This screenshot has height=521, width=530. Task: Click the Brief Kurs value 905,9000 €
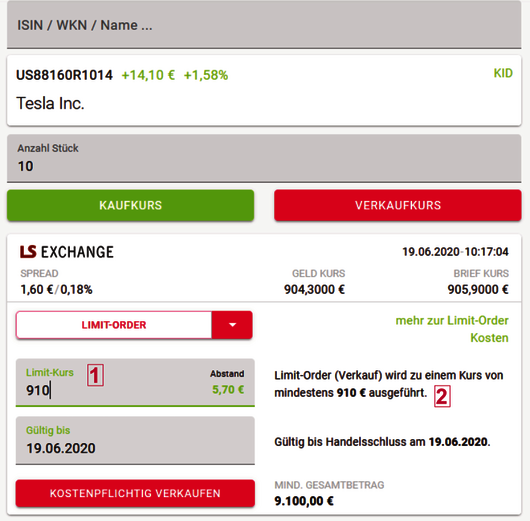478,289
